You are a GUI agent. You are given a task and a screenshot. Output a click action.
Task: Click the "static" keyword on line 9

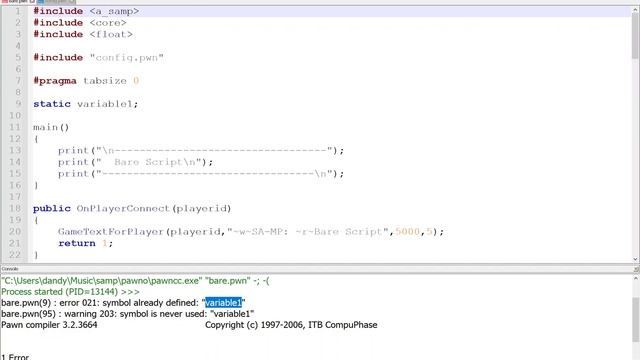52,104
